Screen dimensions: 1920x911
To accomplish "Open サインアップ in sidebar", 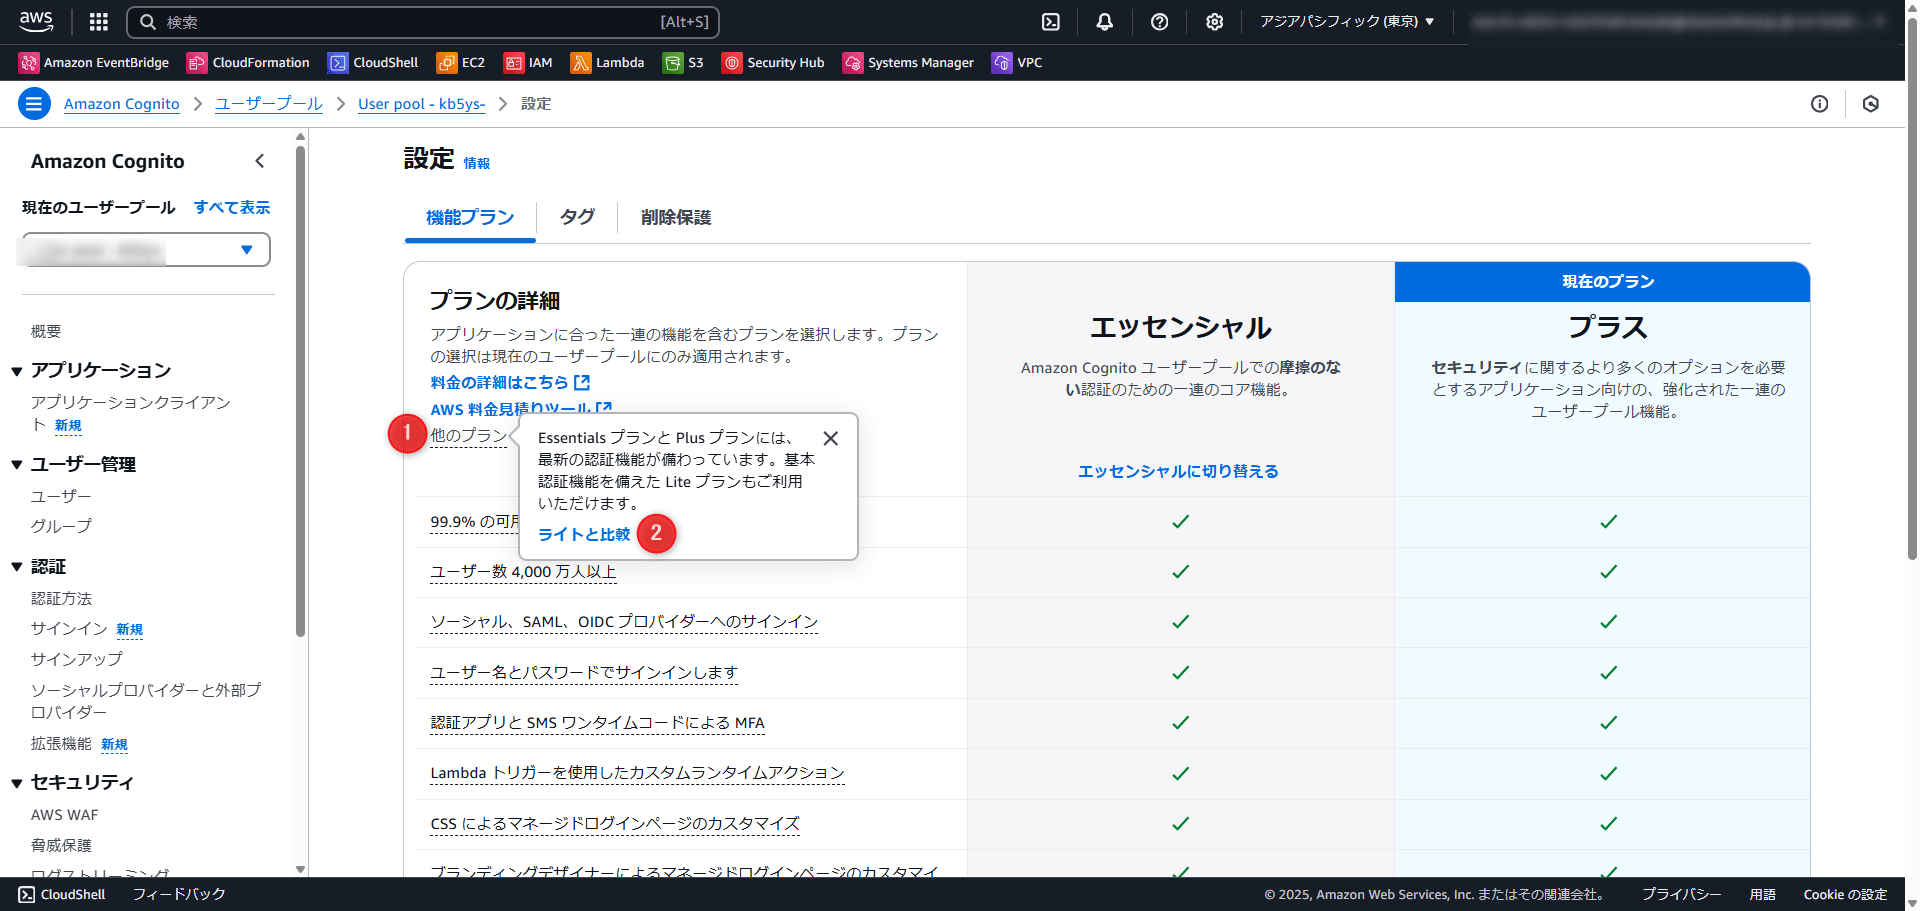I will pos(77,659).
